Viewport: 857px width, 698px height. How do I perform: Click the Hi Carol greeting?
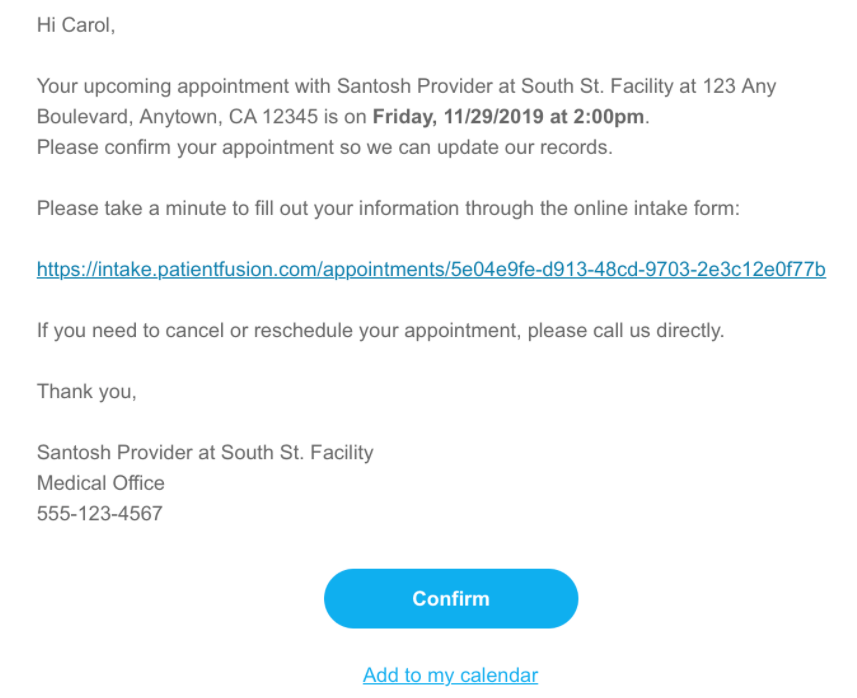tap(76, 25)
